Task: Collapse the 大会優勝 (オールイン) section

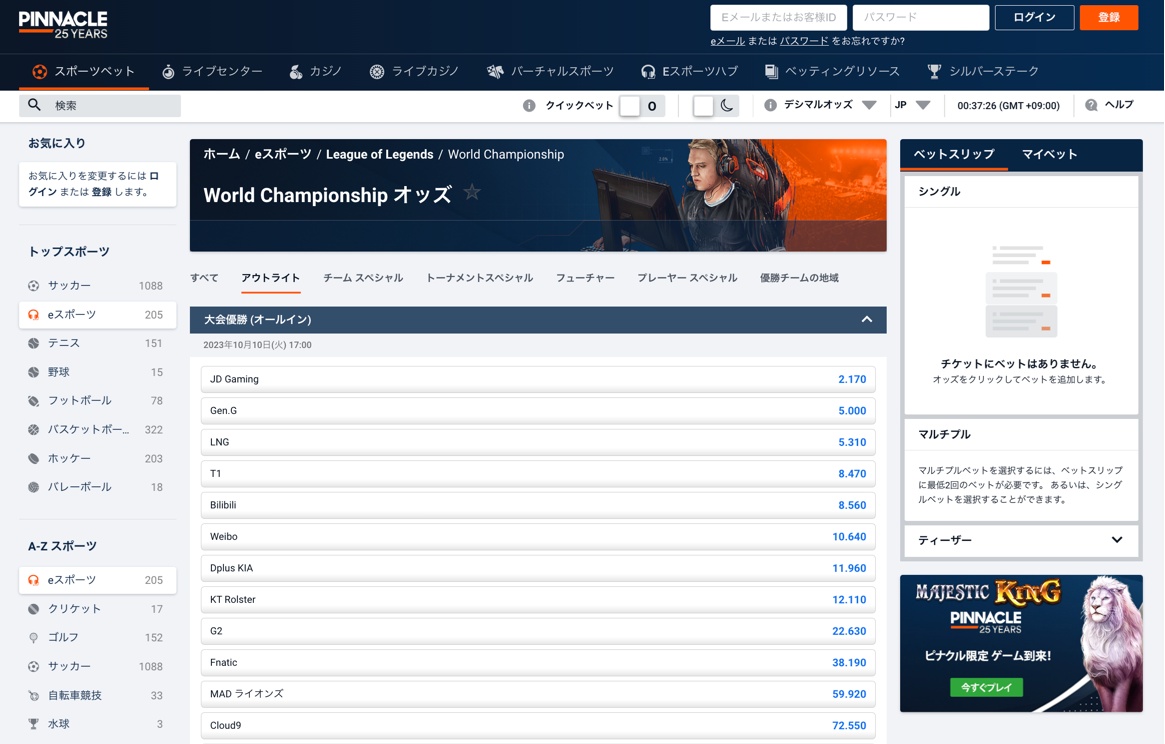Action: [866, 320]
